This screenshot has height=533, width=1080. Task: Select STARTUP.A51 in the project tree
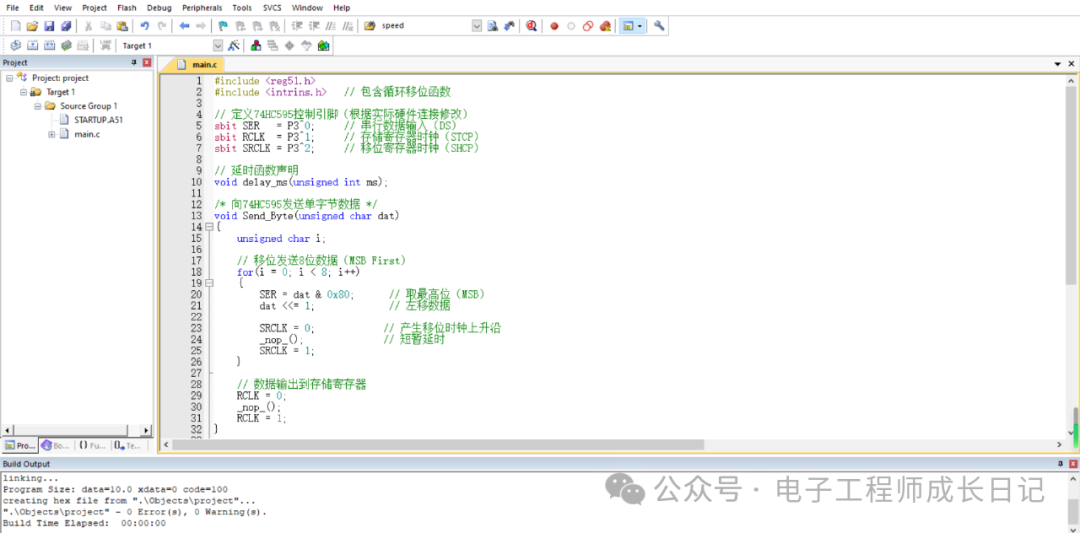(x=98, y=120)
